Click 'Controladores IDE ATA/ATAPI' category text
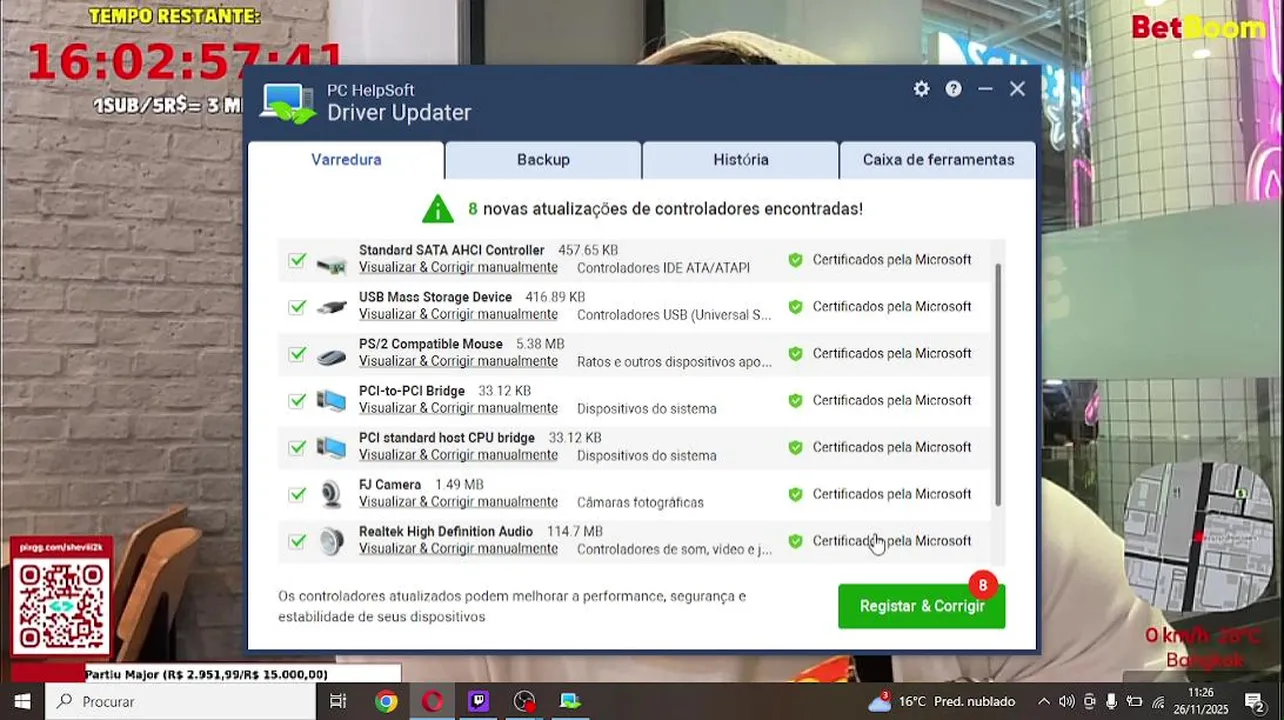Screen dimensions: 1284x720 point(663,268)
